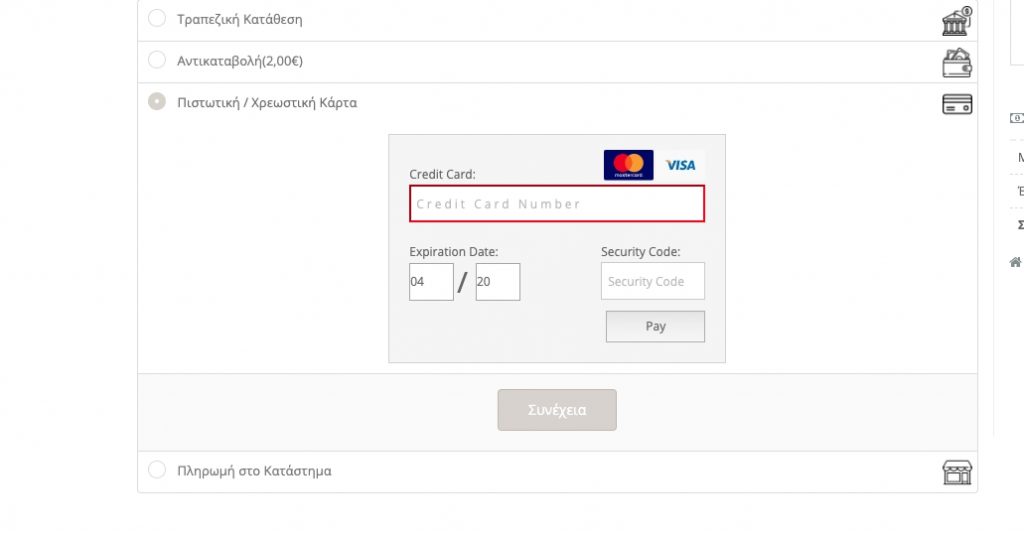Click the wallet cash-on-delivery icon
1024x533 pixels.
click(957, 63)
